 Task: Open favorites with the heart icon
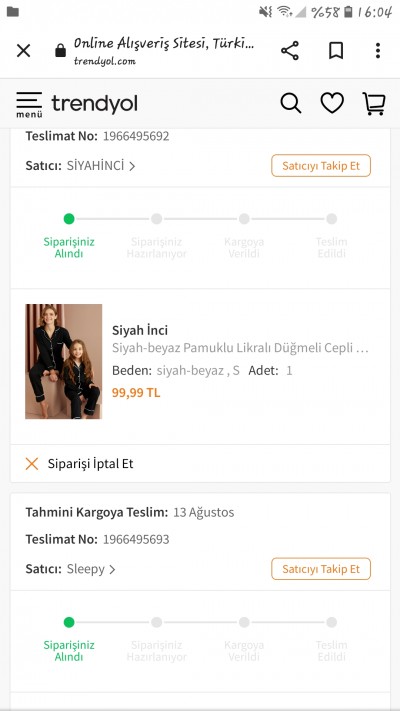point(332,103)
